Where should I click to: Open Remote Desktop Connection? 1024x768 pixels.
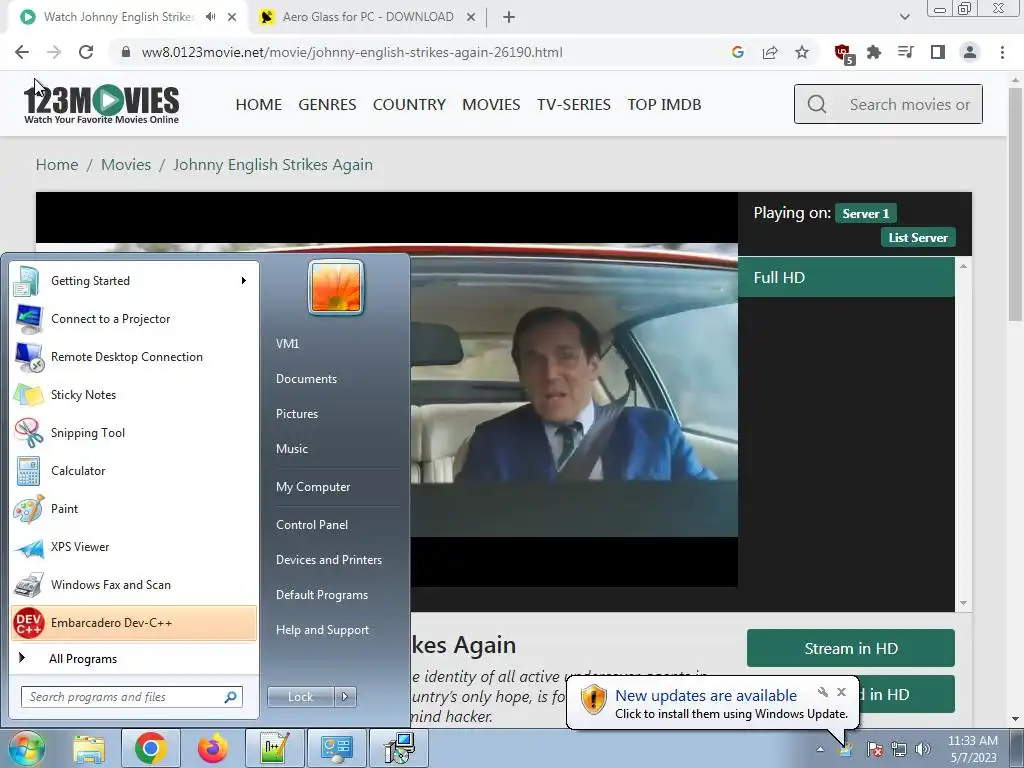134,357
